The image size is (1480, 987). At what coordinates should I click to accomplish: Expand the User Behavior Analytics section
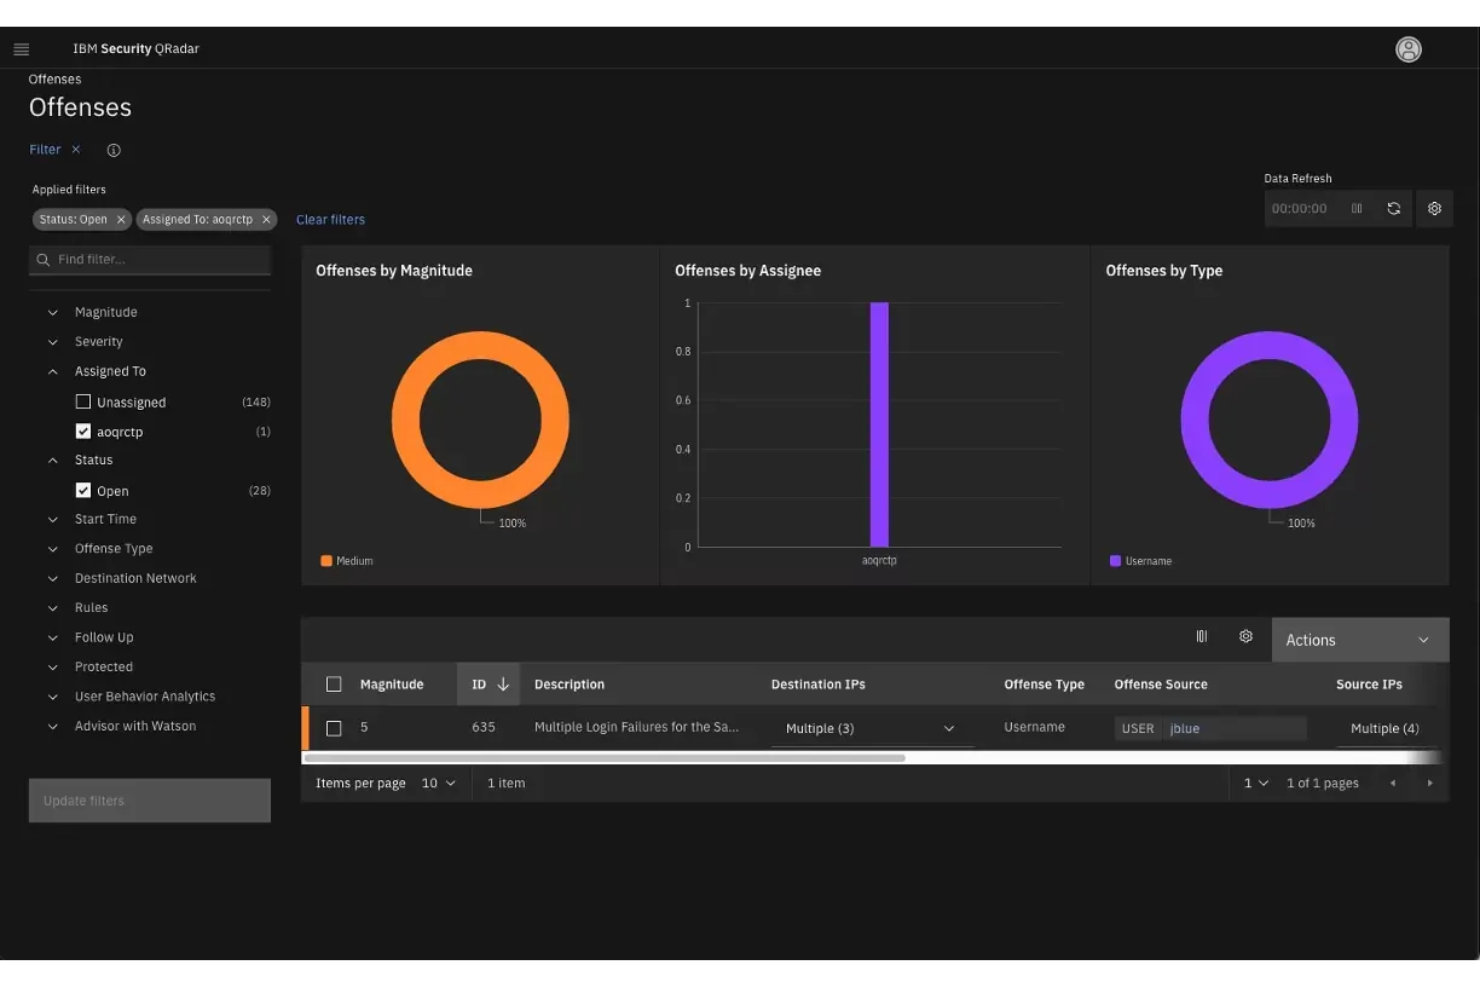point(52,696)
